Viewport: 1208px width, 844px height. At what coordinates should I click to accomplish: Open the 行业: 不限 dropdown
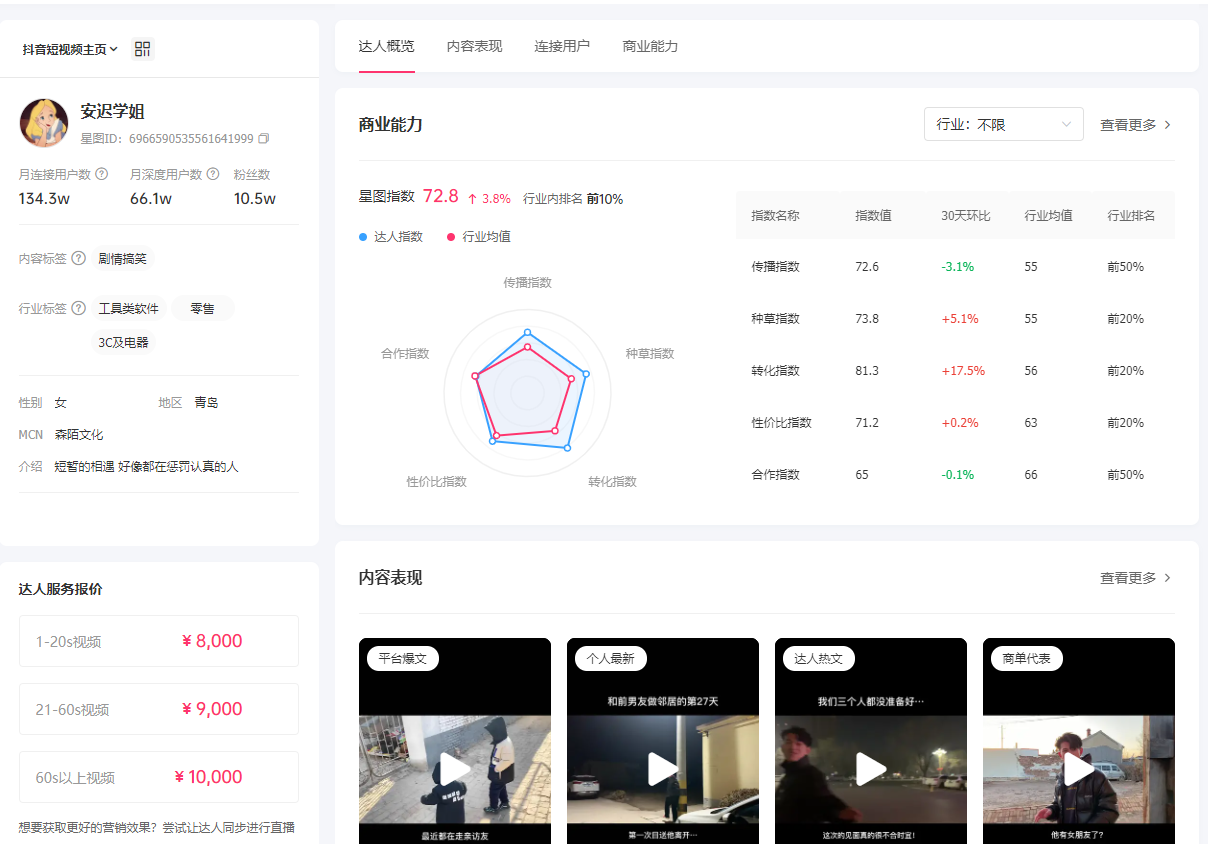coord(1003,125)
